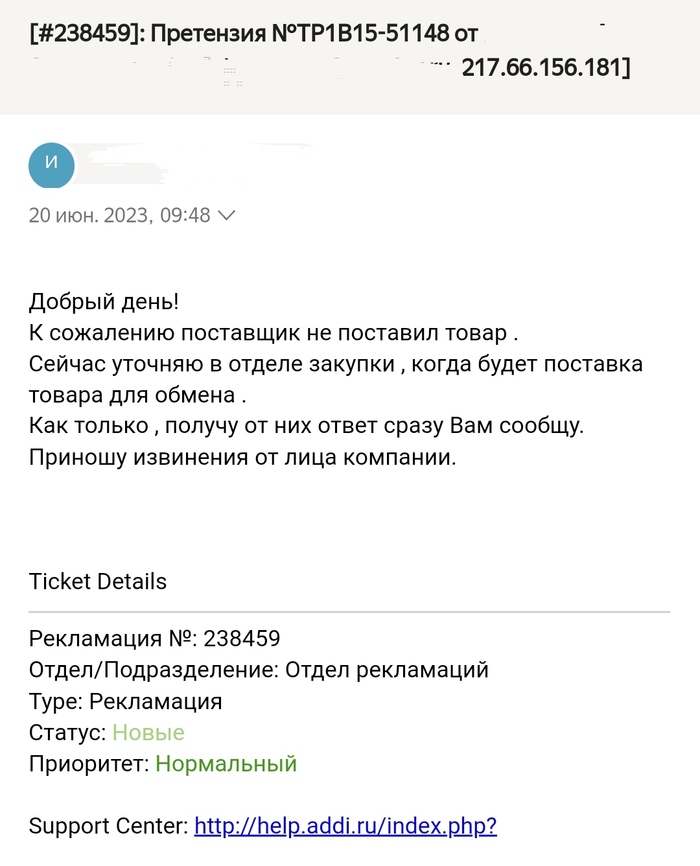Image resolution: width=700 pixels, height=866 pixels.
Task: Click the sentence starting with Как только
Action: coord(306,426)
